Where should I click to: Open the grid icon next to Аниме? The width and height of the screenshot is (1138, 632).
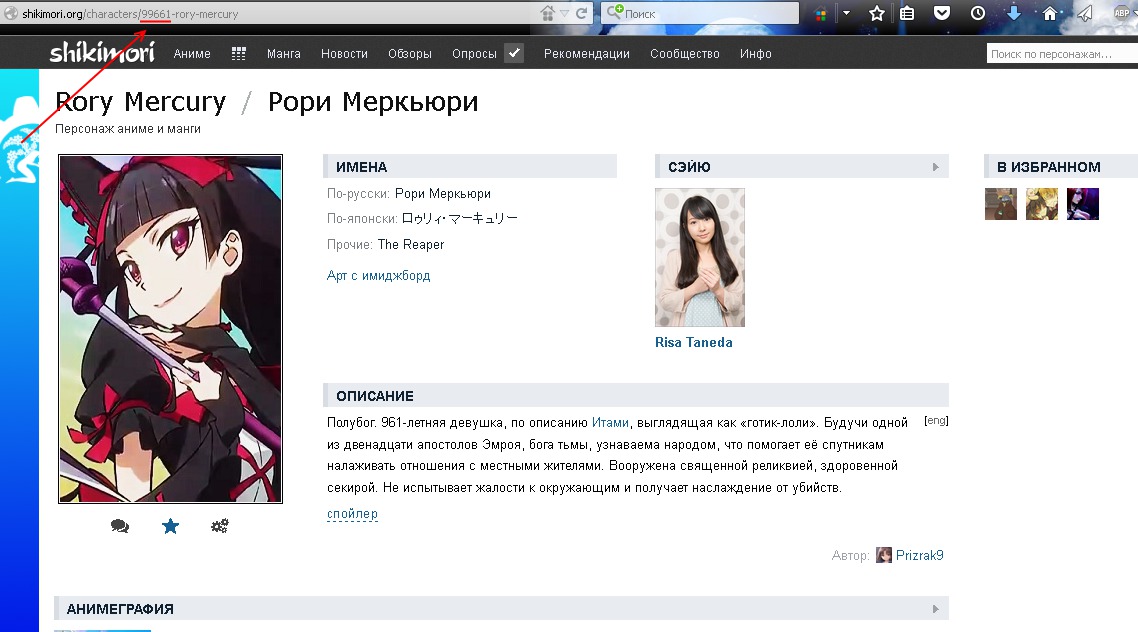coord(239,54)
